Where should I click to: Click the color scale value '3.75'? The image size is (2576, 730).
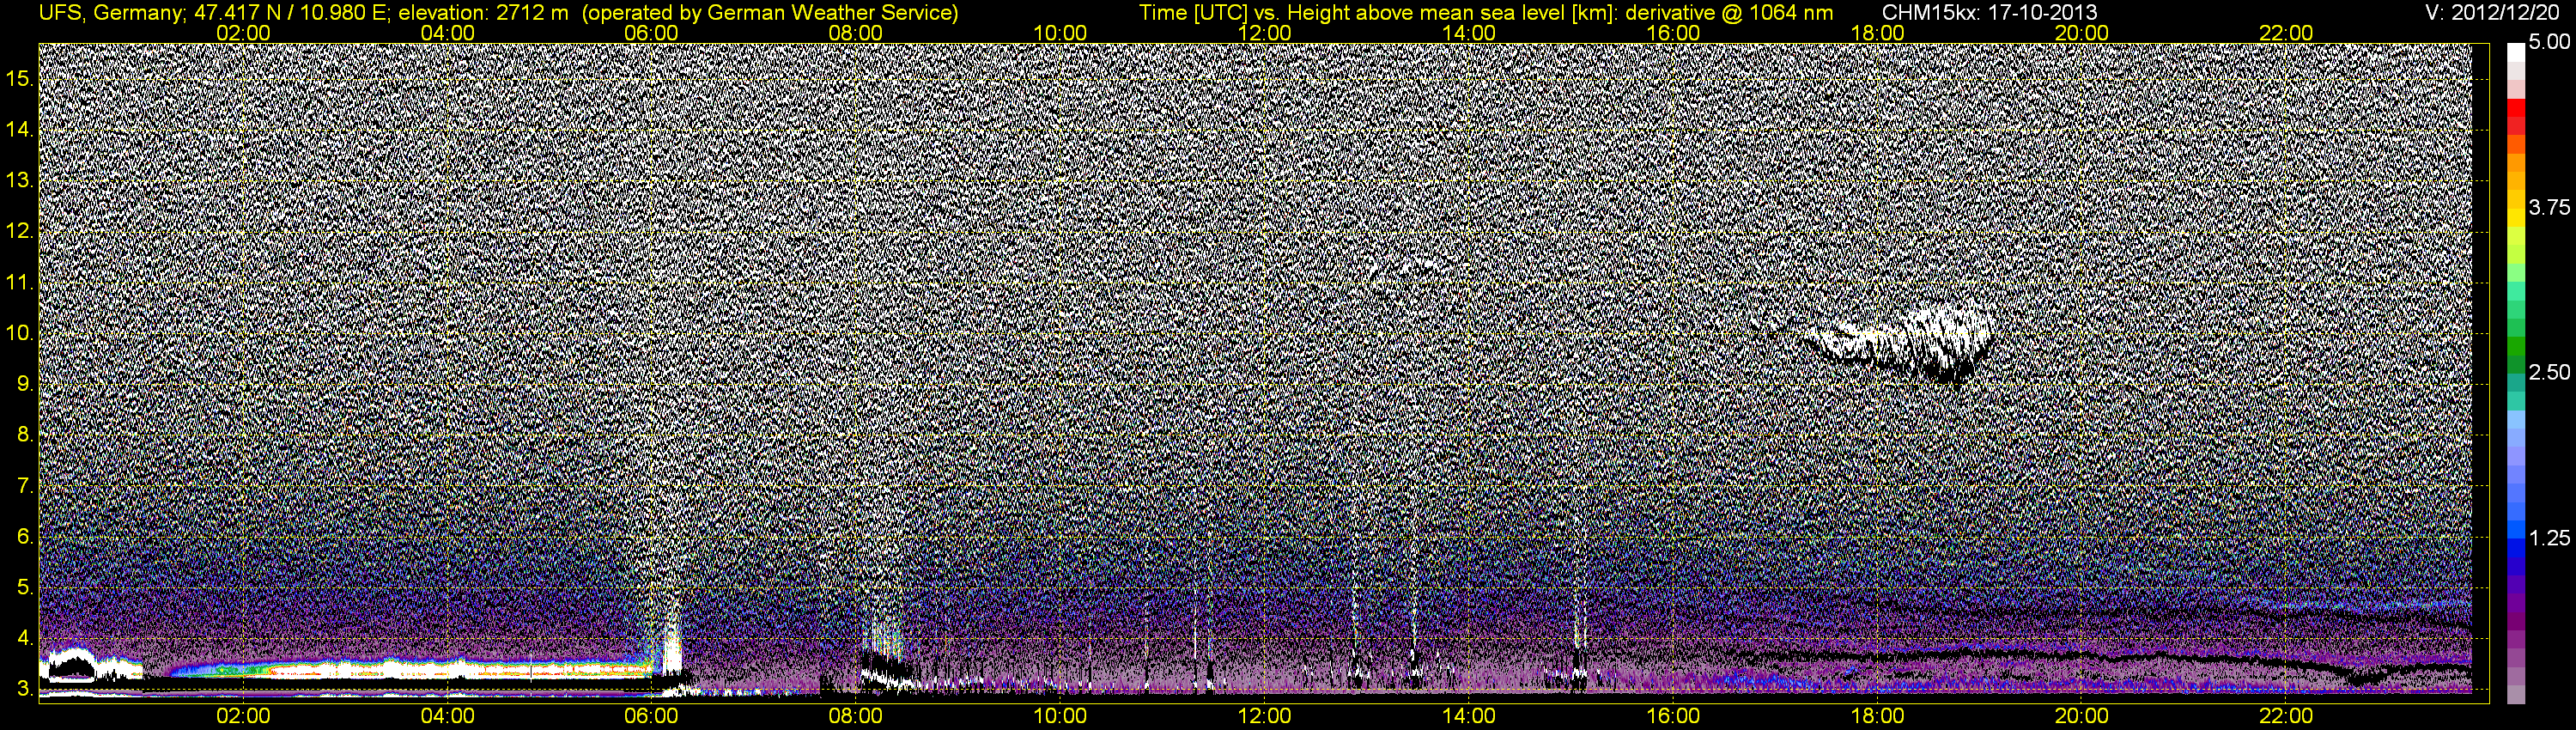pyautogui.click(x=2549, y=207)
